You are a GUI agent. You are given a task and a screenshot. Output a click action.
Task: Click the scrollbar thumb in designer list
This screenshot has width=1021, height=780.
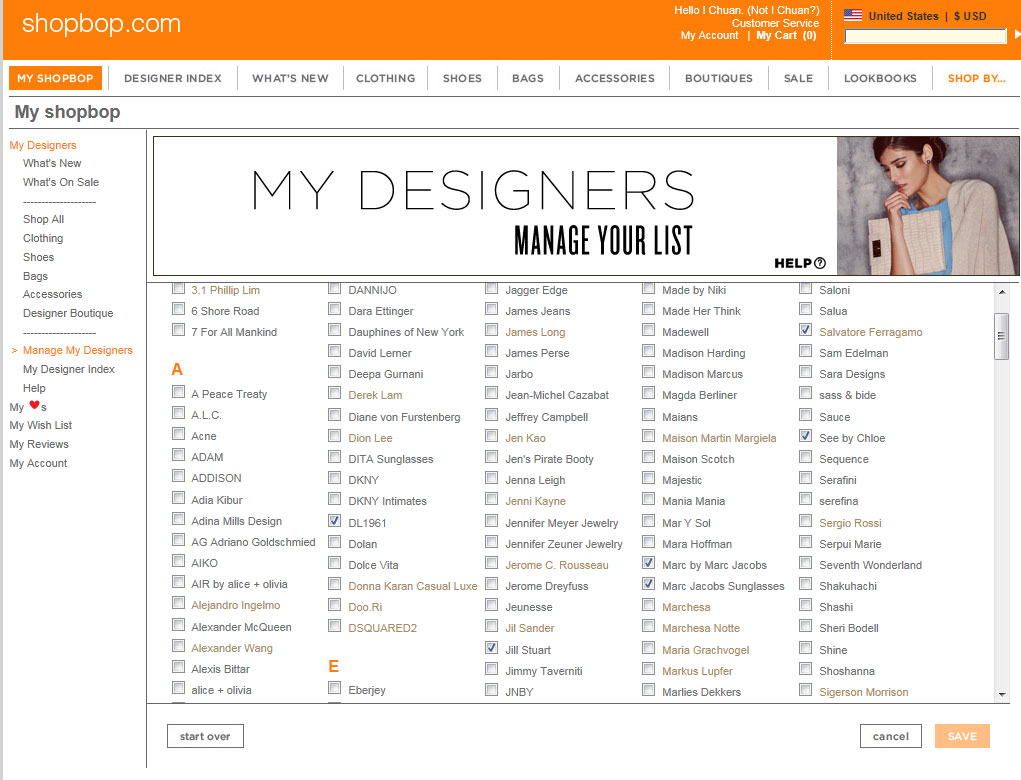(x=1001, y=336)
